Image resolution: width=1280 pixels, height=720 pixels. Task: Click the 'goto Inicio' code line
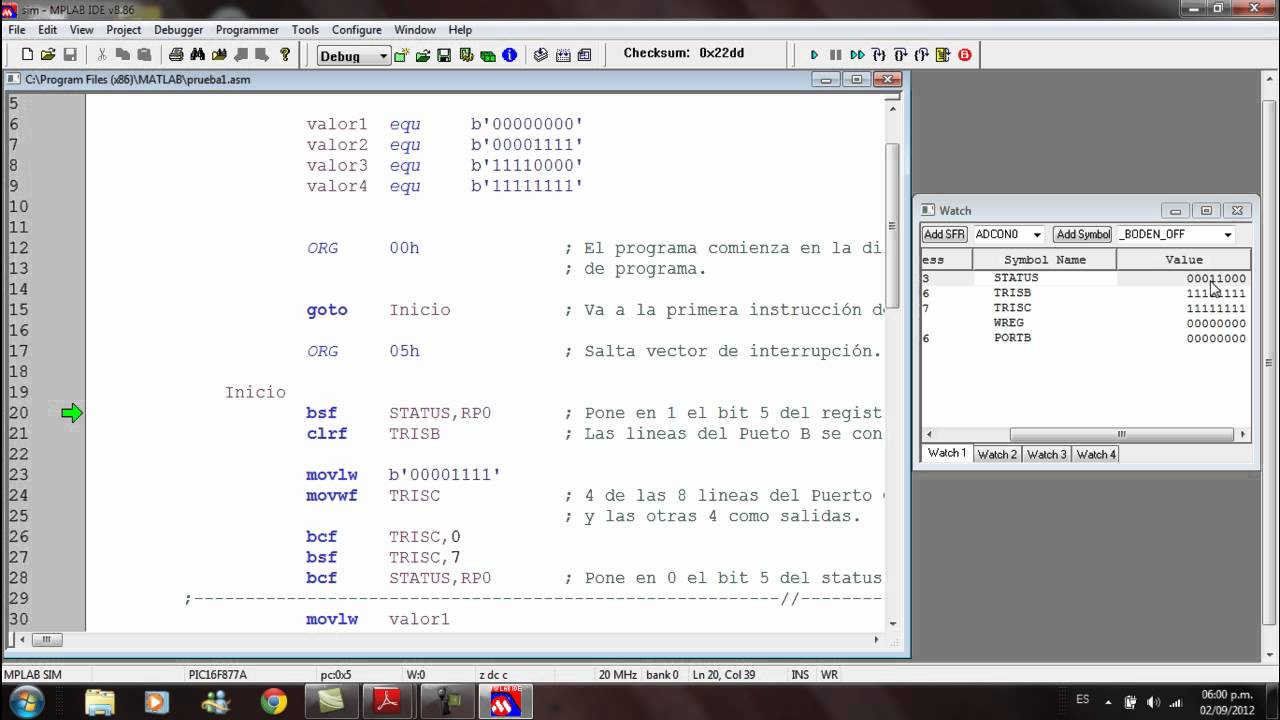(x=378, y=310)
